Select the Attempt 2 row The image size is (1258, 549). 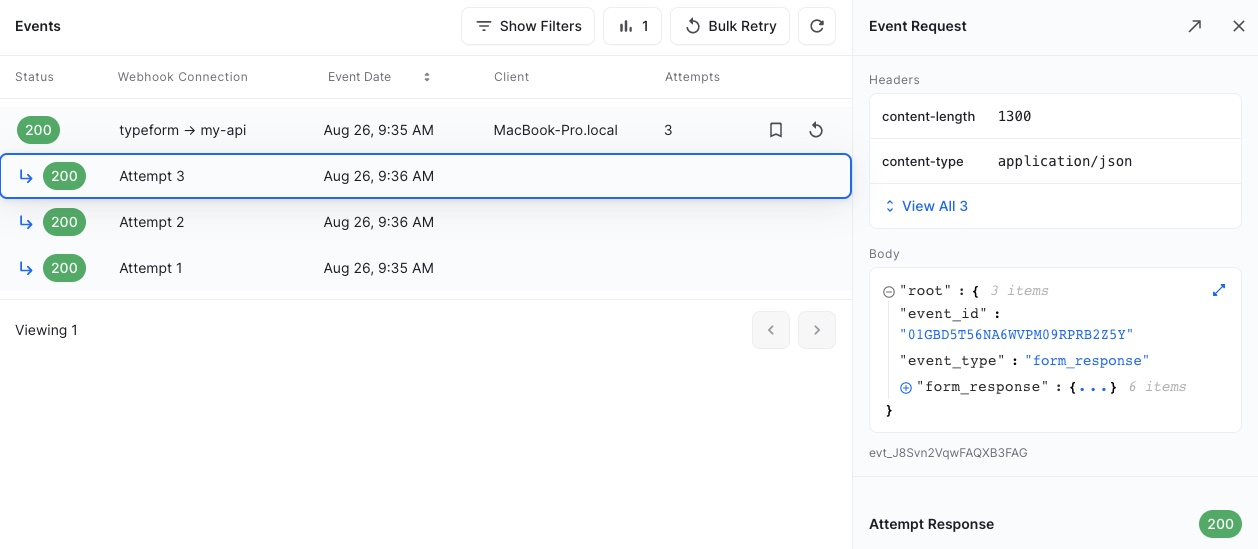[425, 222]
